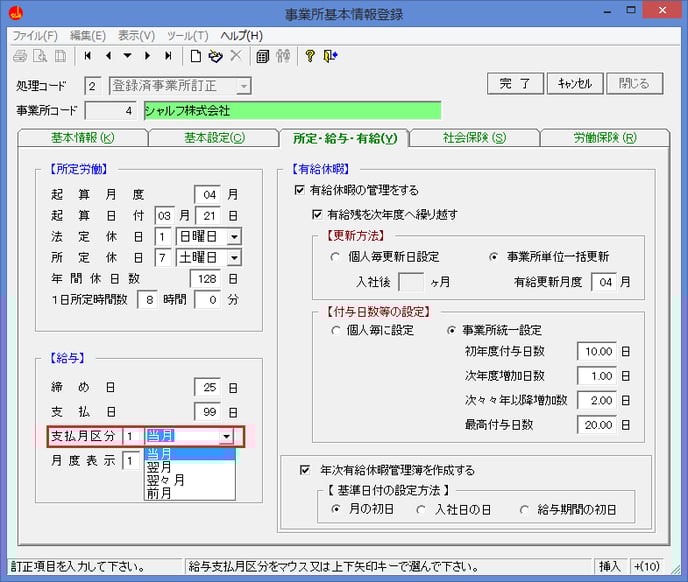
Task: Select 入社日の日 radio button
Action: point(421,510)
